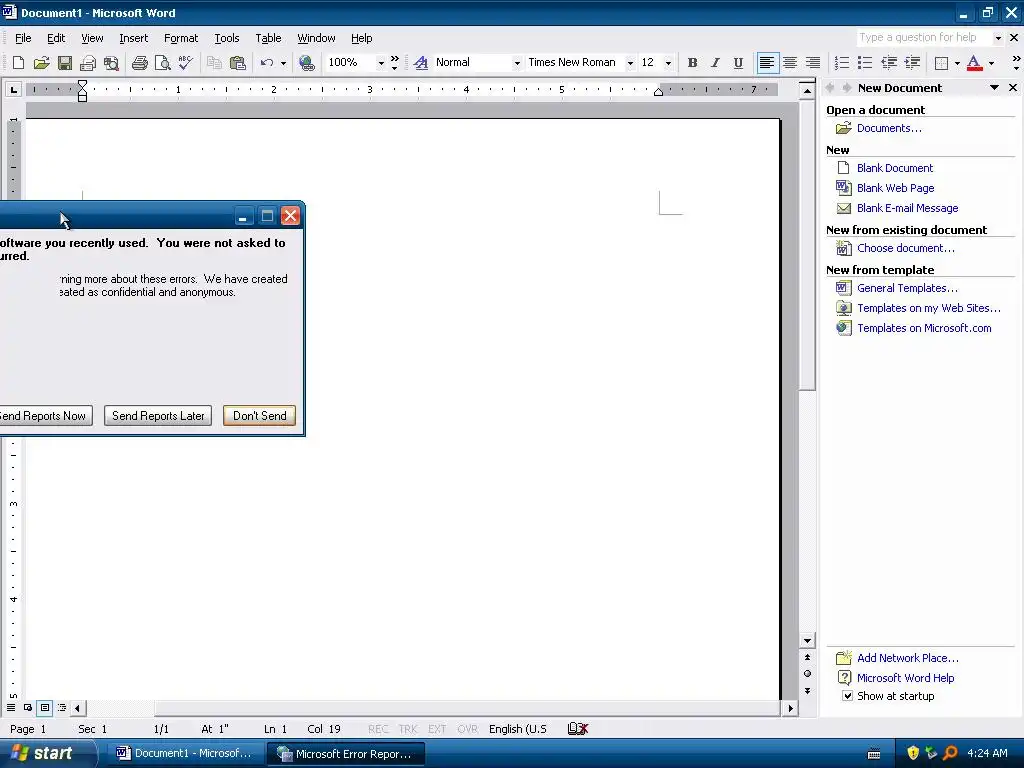The image size is (1024, 768).
Task: Toggle Bold formatting
Action: [692, 63]
